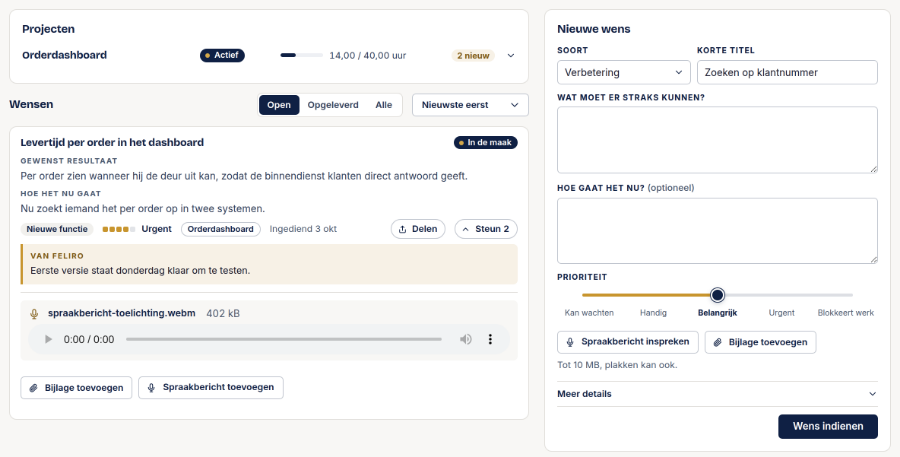Click the 2 nieuw badge
The image size is (900, 457).
tap(473, 56)
